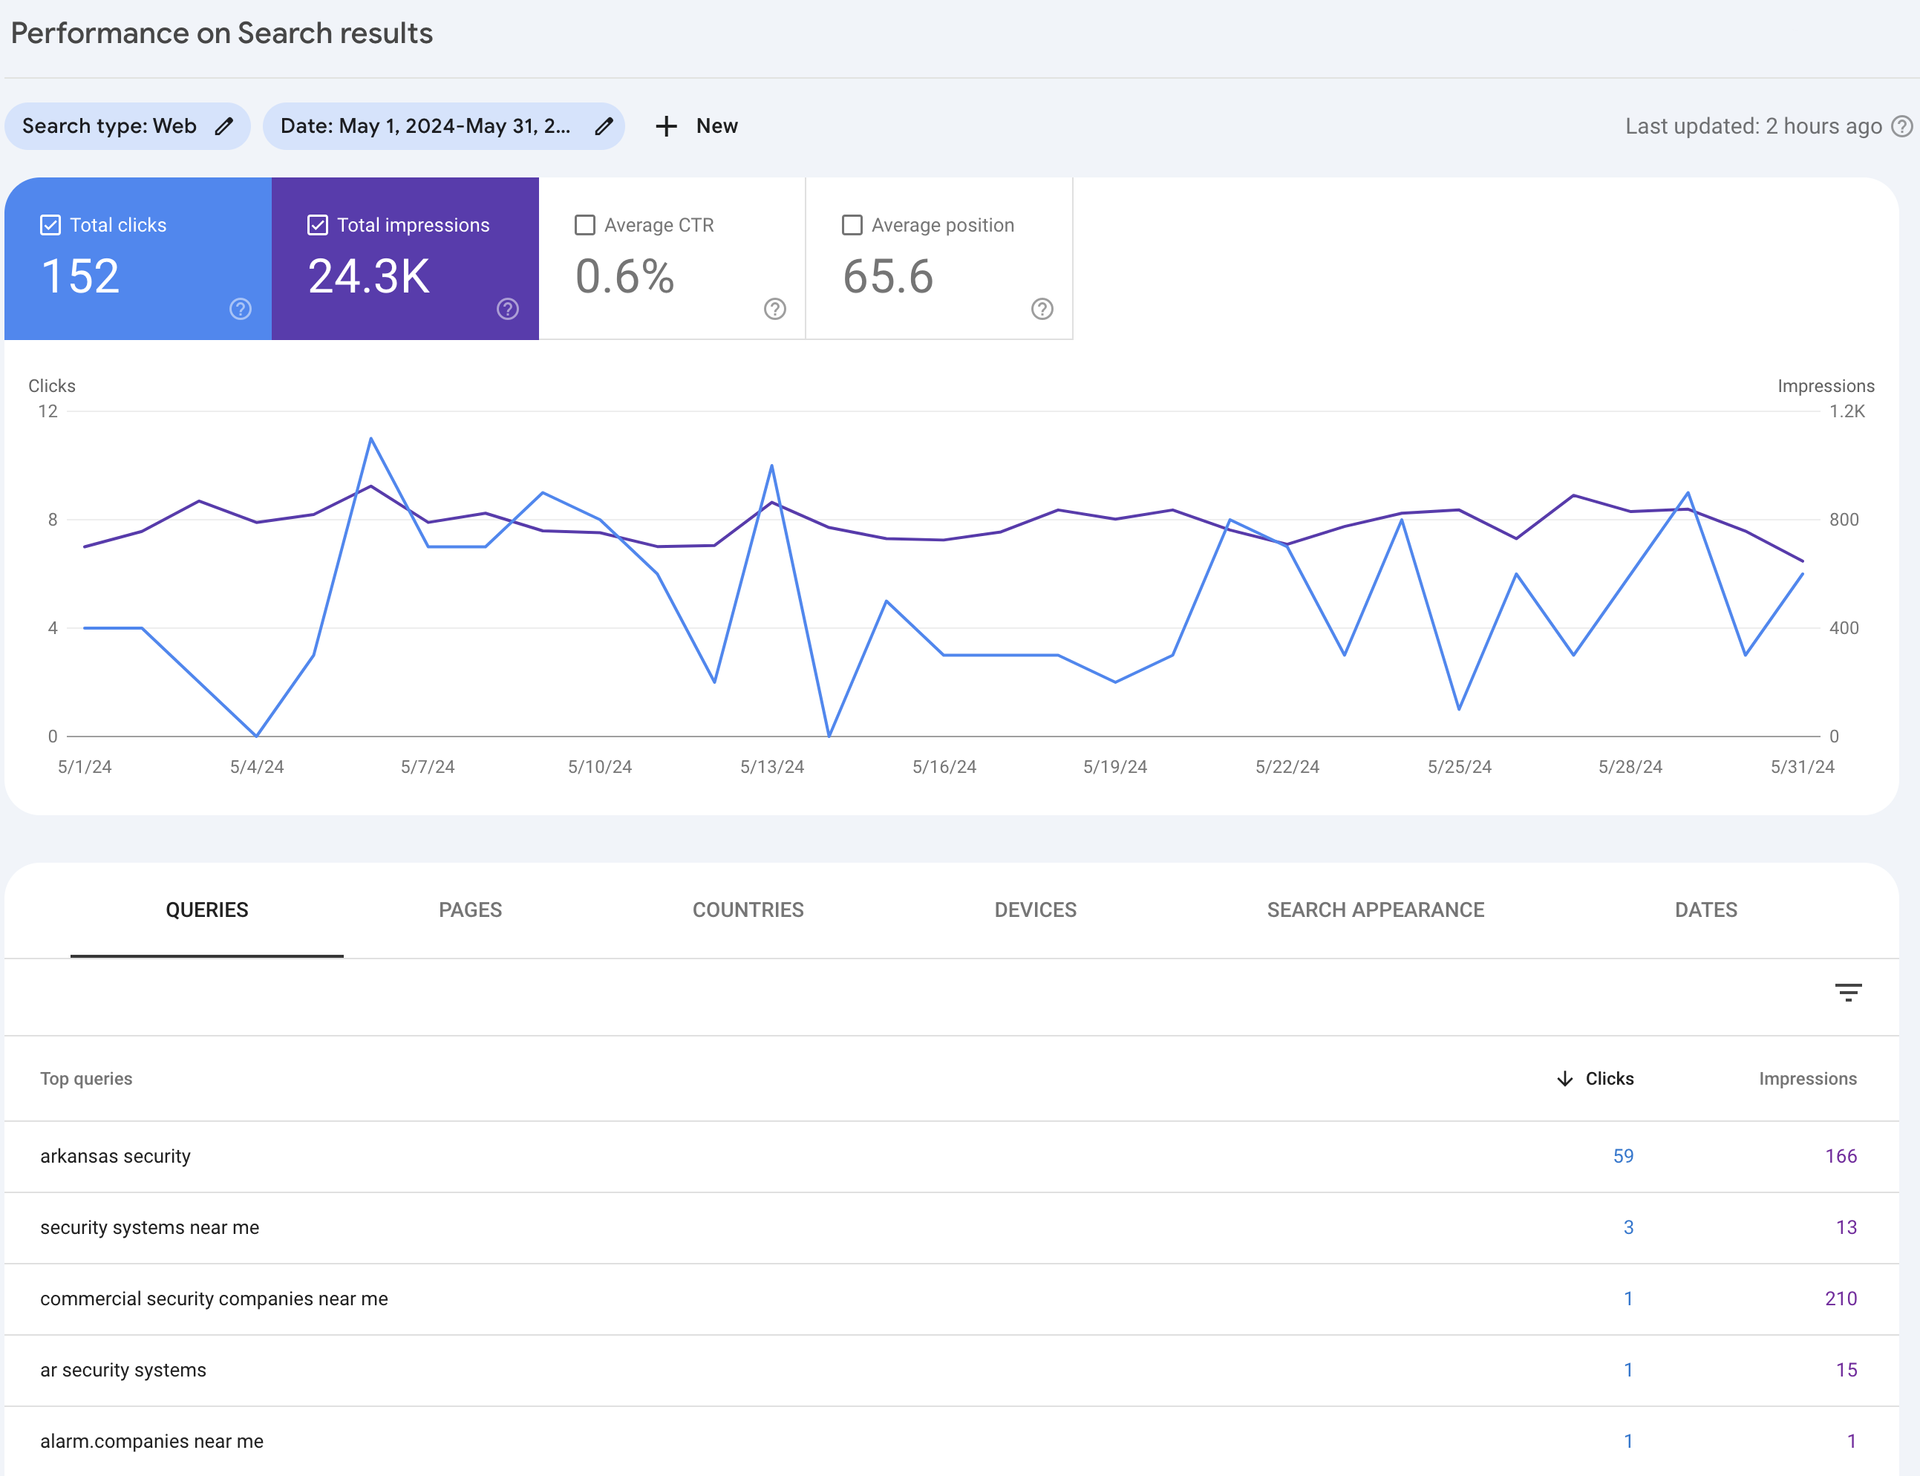1920x1476 pixels.
Task: Open the table filter rows icon
Action: click(1848, 992)
